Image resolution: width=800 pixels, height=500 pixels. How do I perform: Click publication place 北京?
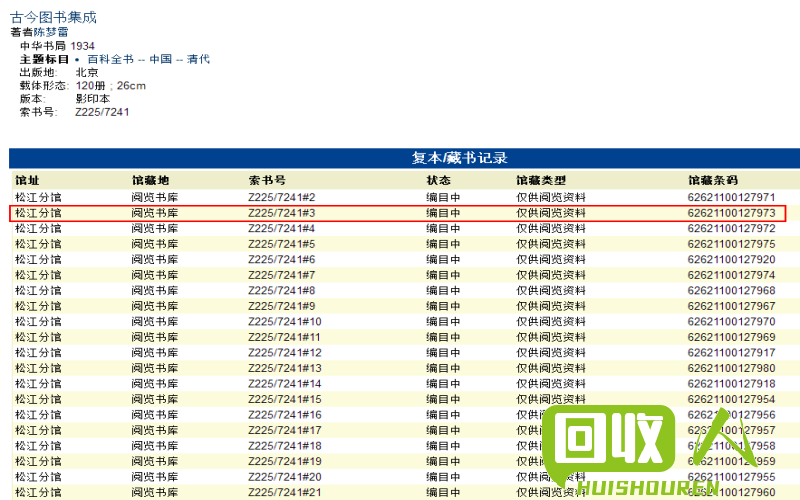(x=87, y=72)
